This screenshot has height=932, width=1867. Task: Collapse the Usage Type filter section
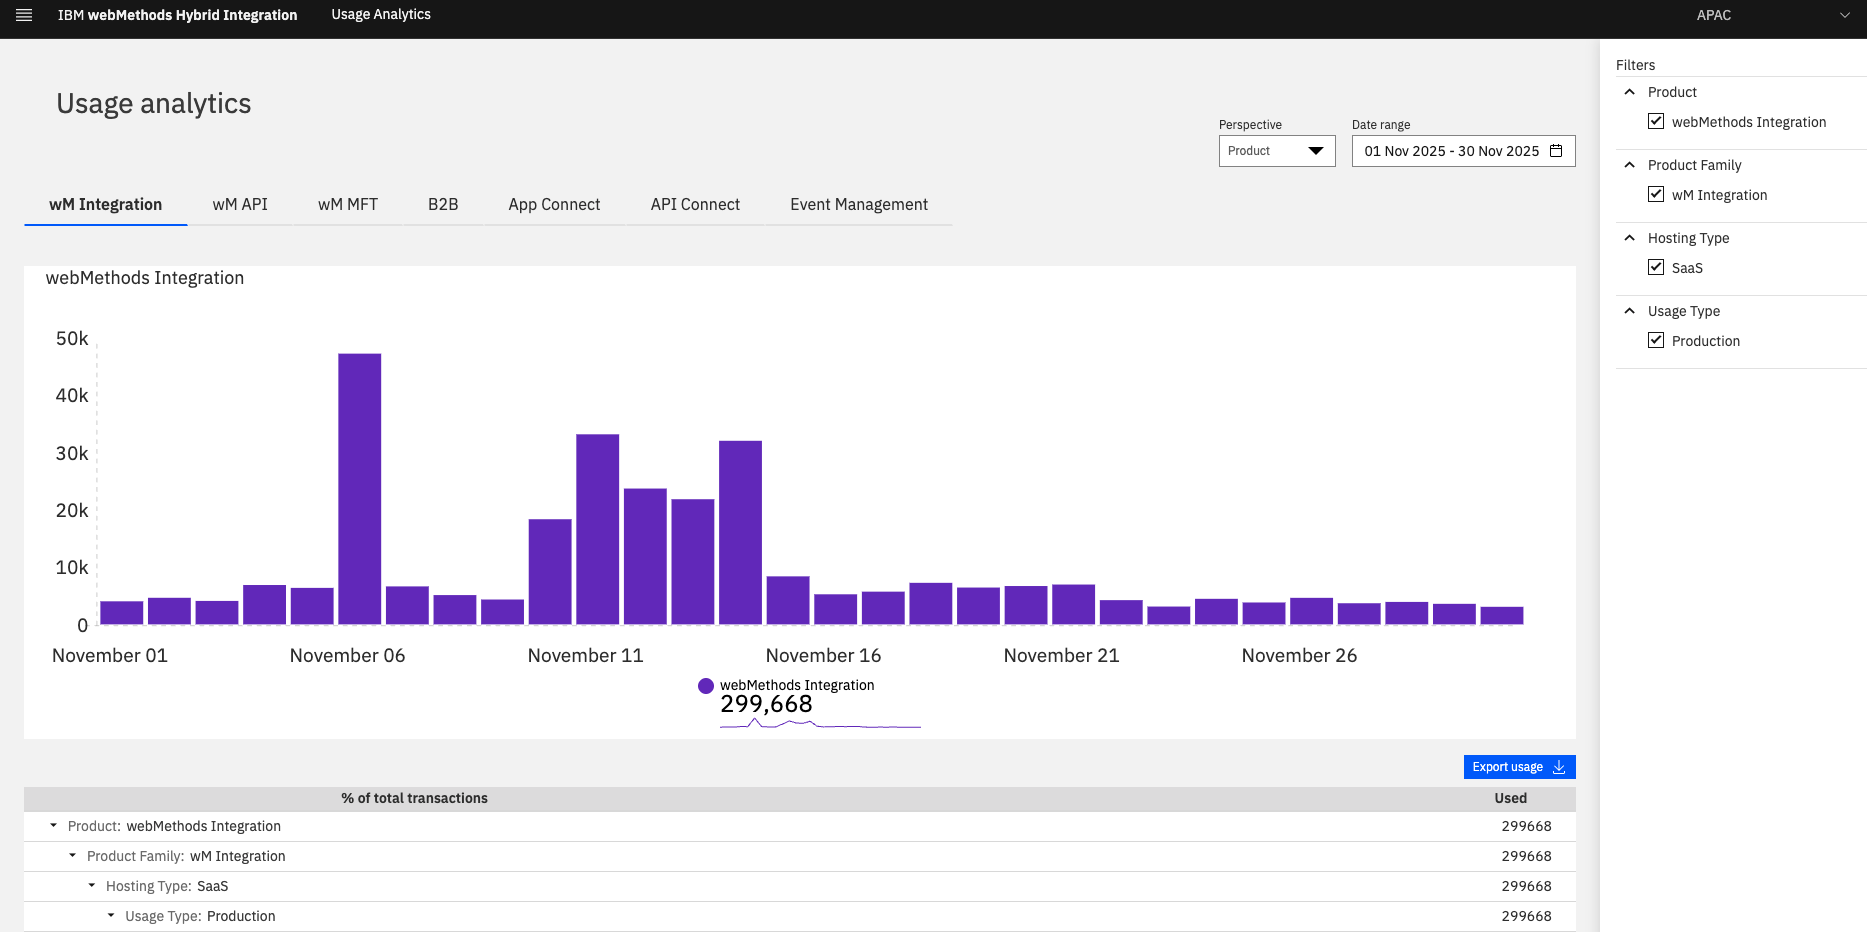click(x=1630, y=311)
